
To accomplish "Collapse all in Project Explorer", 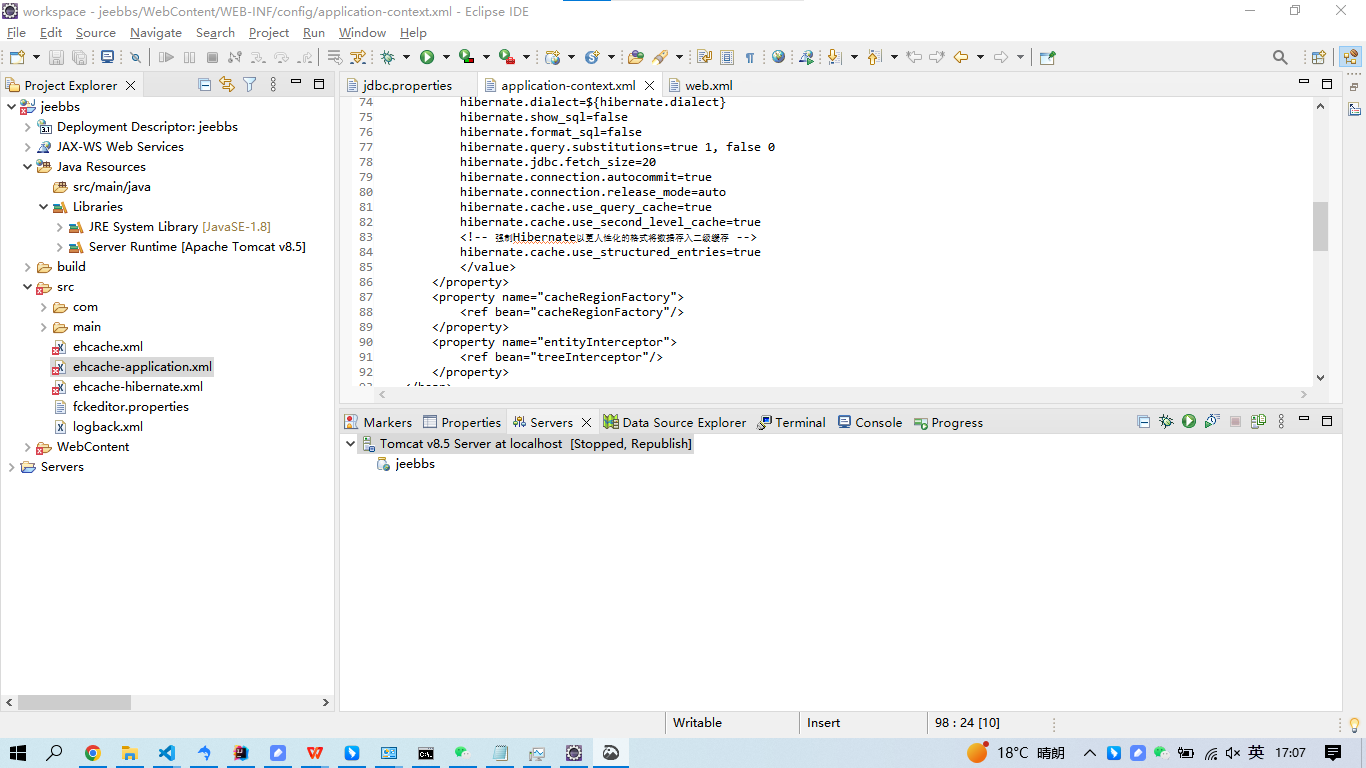I will coord(205,85).
